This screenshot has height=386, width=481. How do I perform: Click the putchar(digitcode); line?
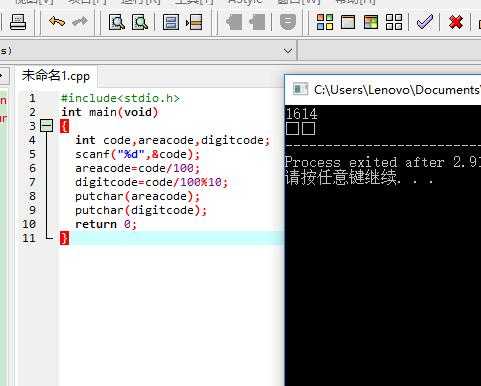[141, 210]
